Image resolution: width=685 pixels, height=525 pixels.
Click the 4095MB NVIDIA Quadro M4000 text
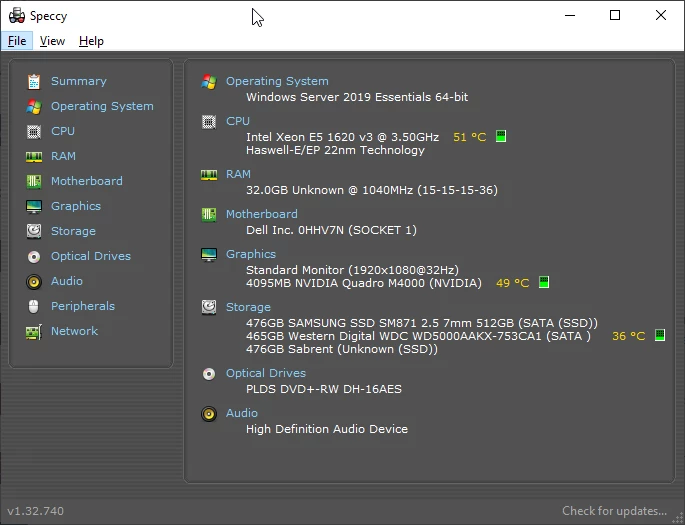coord(364,283)
